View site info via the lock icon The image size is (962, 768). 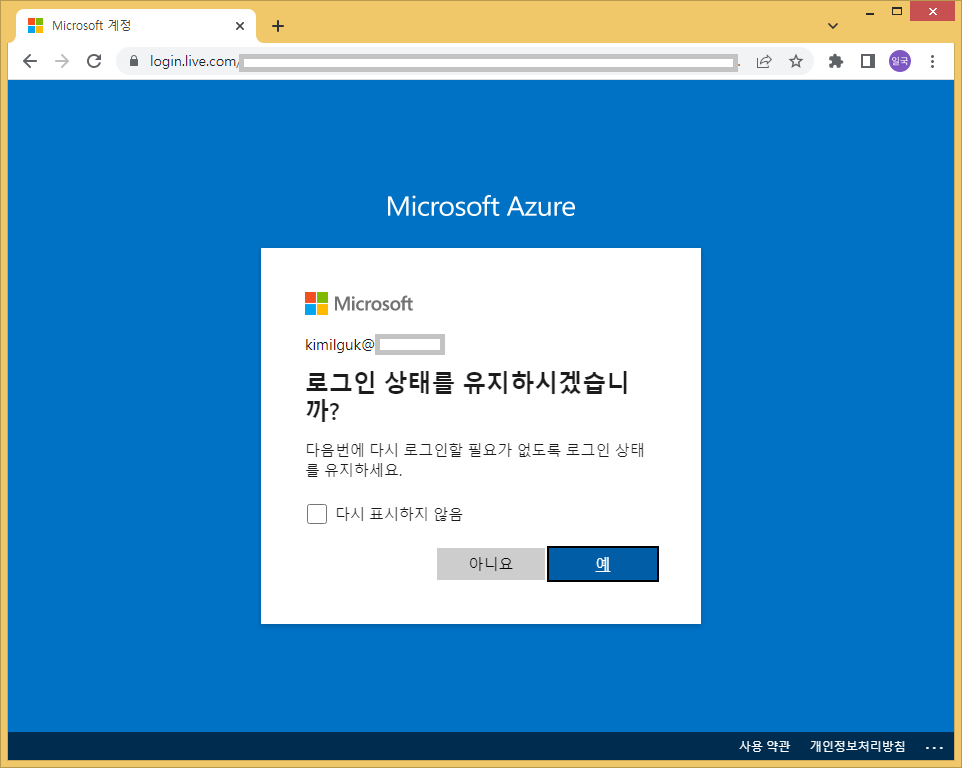pos(134,61)
